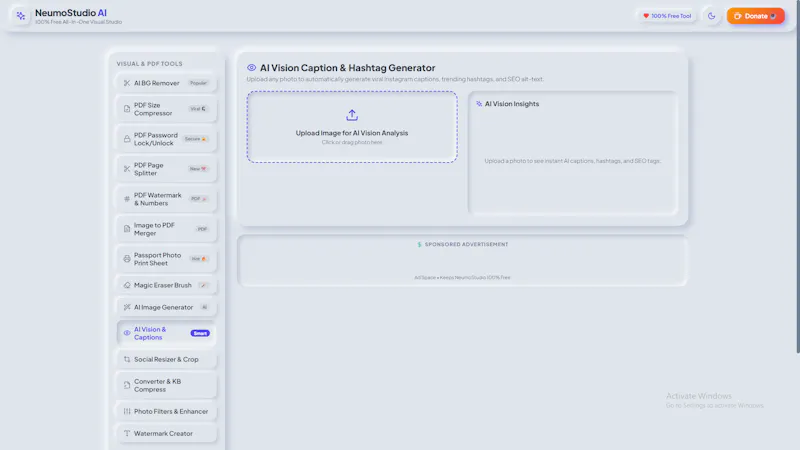Click file icon beside PDF Size Compressor
This screenshot has width=800, height=450.
(127, 109)
